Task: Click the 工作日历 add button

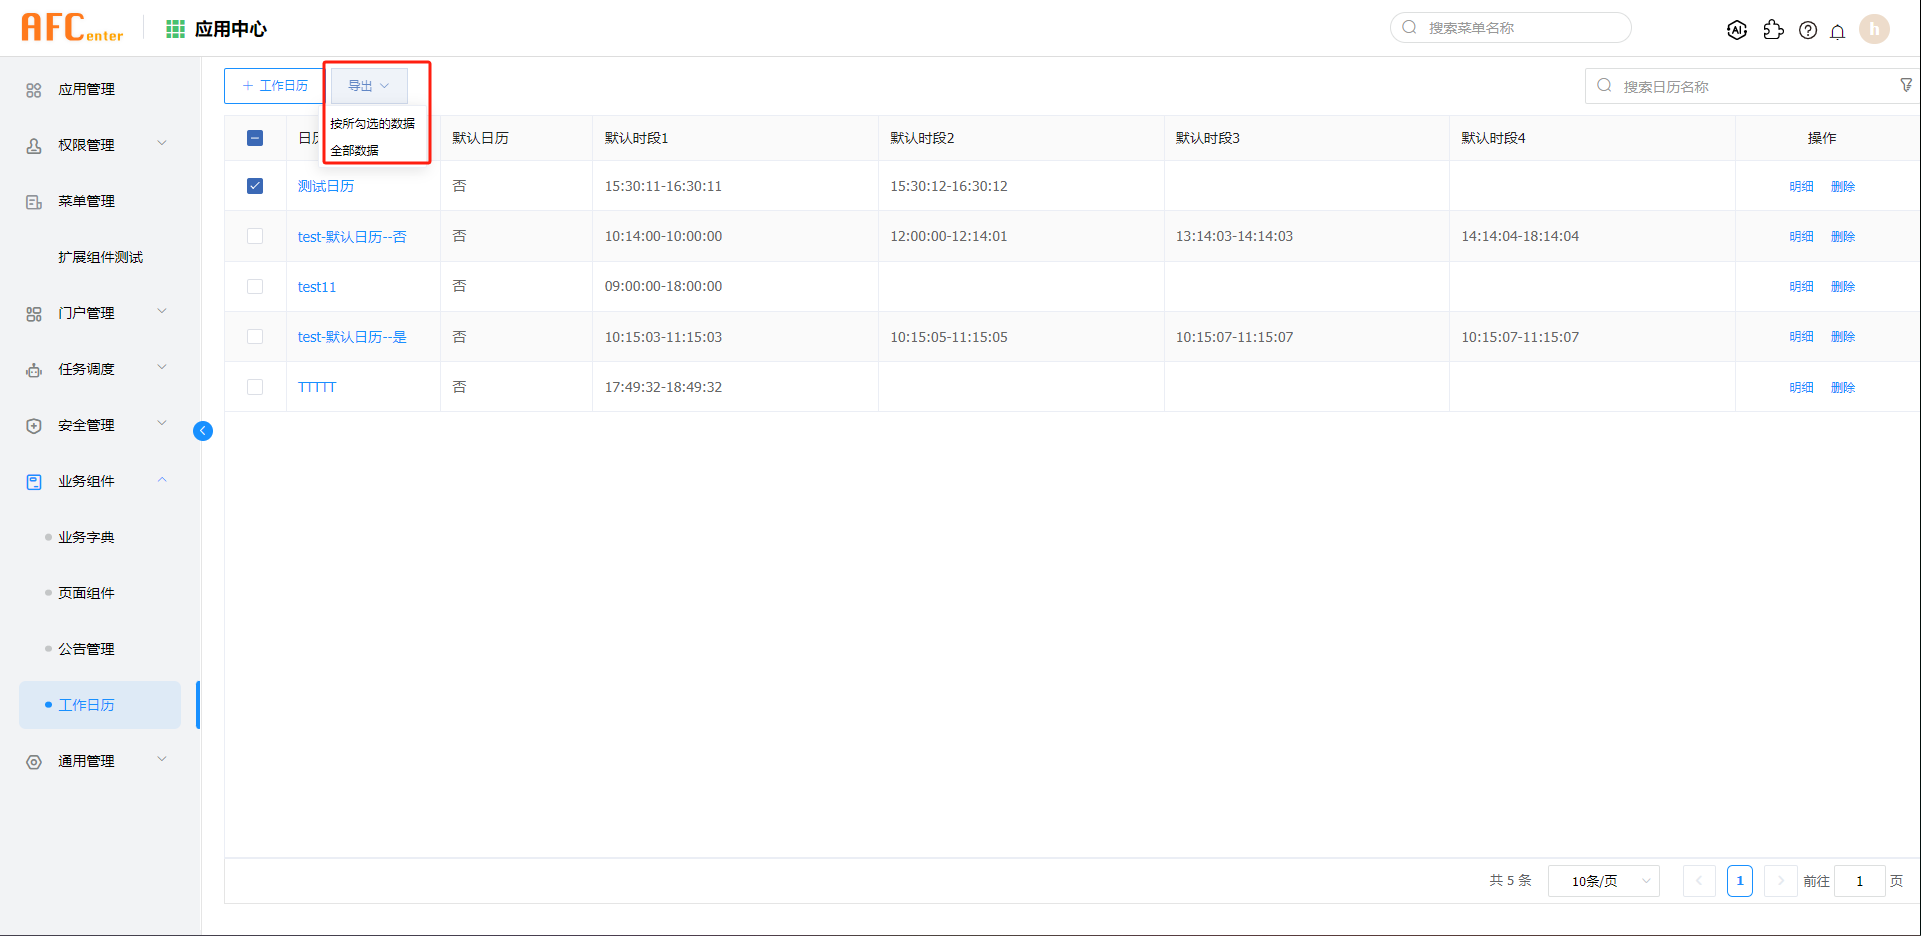Action: click(x=275, y=86)
